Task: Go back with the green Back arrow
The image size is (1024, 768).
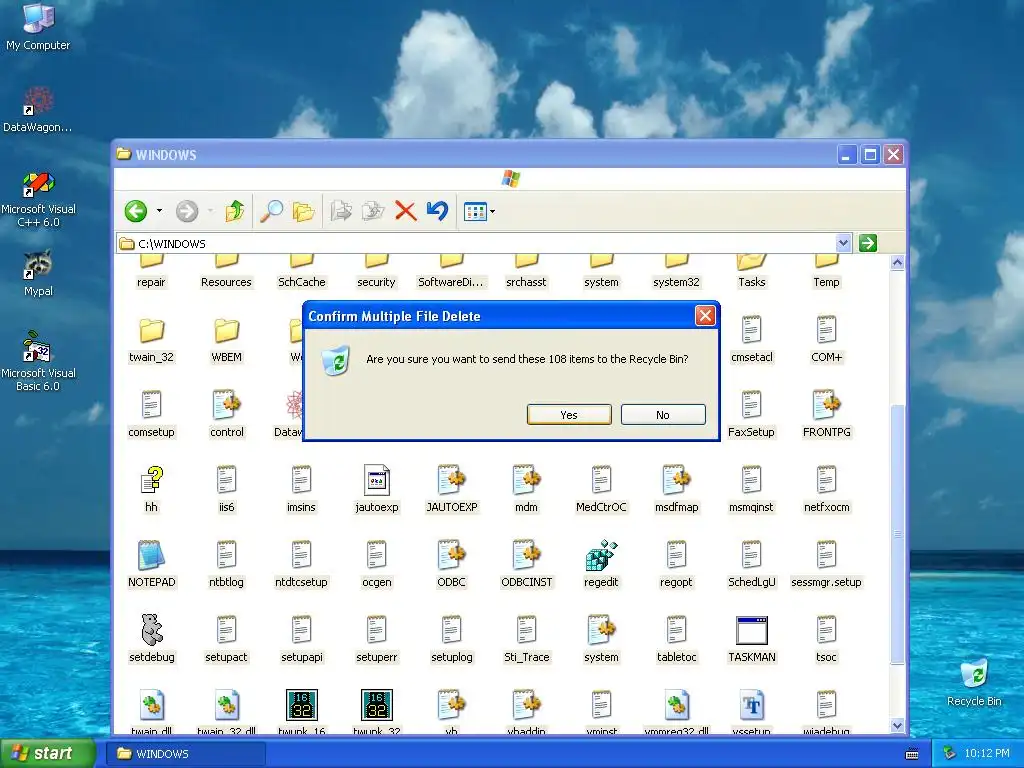Action: coord(136,211)
